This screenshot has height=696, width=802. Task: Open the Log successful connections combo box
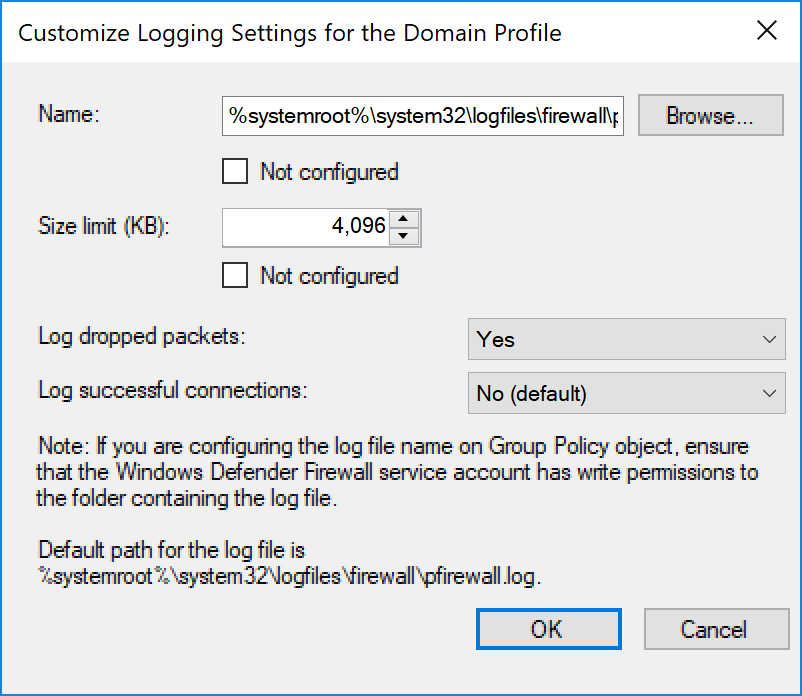pyautogui.click(x=627, y=393)
